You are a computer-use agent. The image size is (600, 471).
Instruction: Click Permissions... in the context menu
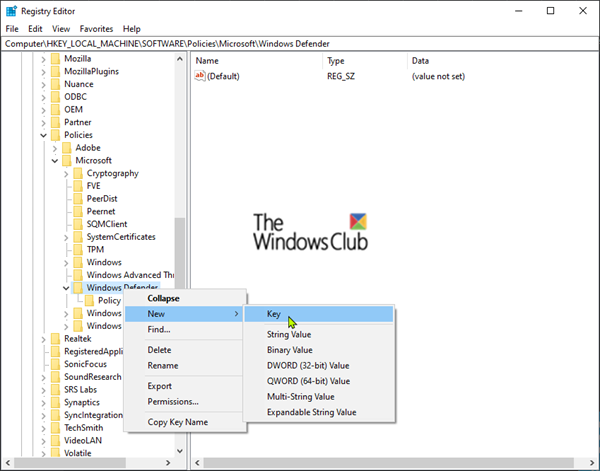click(173, 401)
